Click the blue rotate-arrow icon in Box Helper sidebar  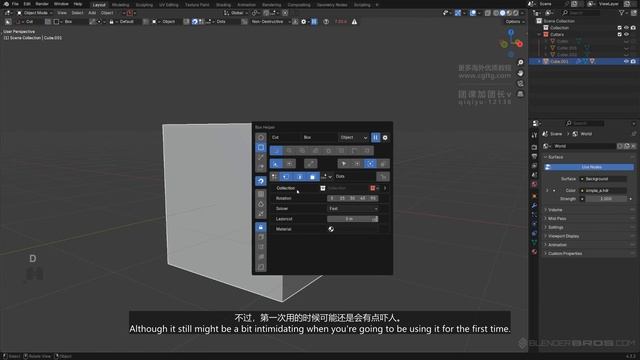pyautogui.click(x=261, y=181)
